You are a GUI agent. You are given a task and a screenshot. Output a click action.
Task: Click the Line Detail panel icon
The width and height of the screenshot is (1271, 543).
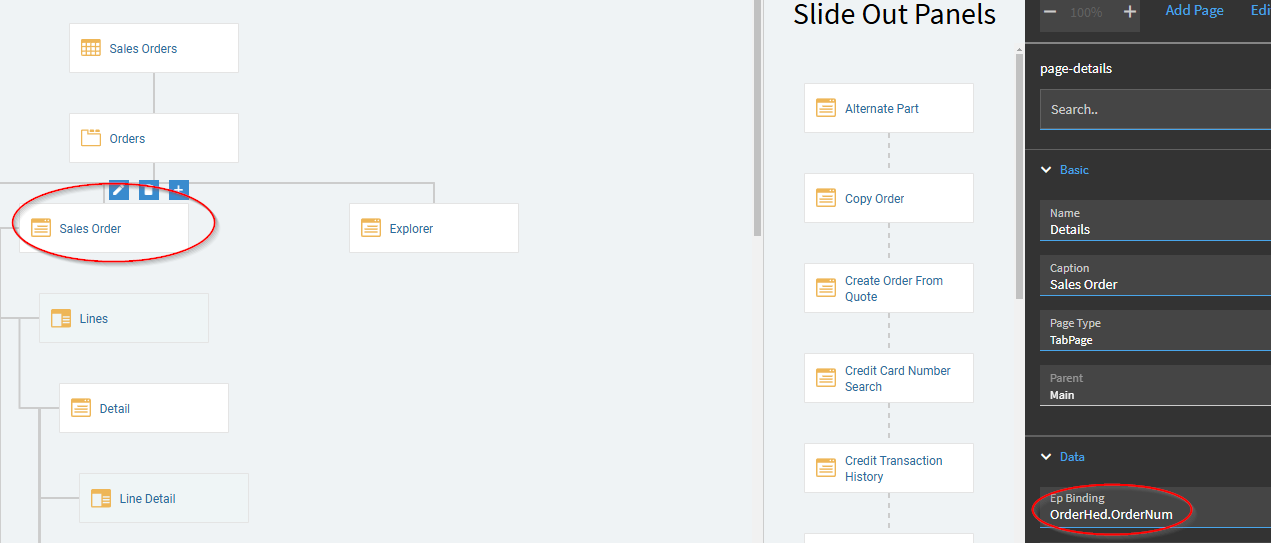[101, 498]
